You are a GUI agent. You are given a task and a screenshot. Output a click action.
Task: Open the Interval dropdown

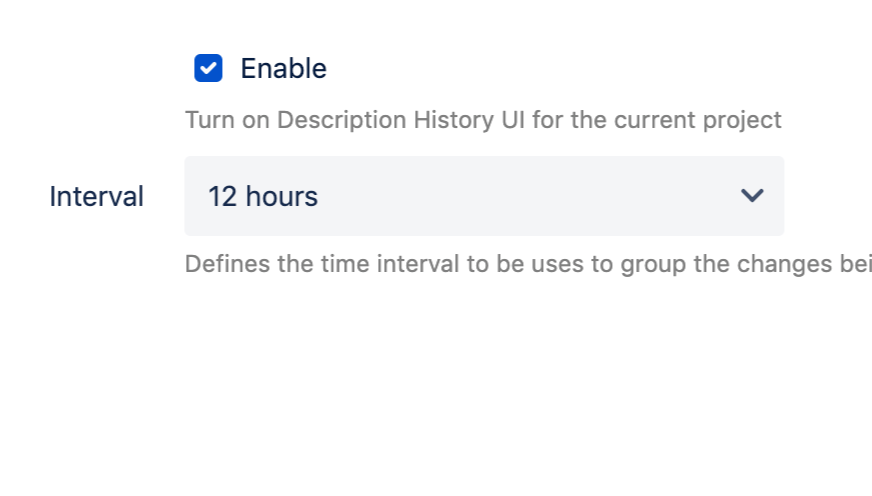[x=483, y=196]
